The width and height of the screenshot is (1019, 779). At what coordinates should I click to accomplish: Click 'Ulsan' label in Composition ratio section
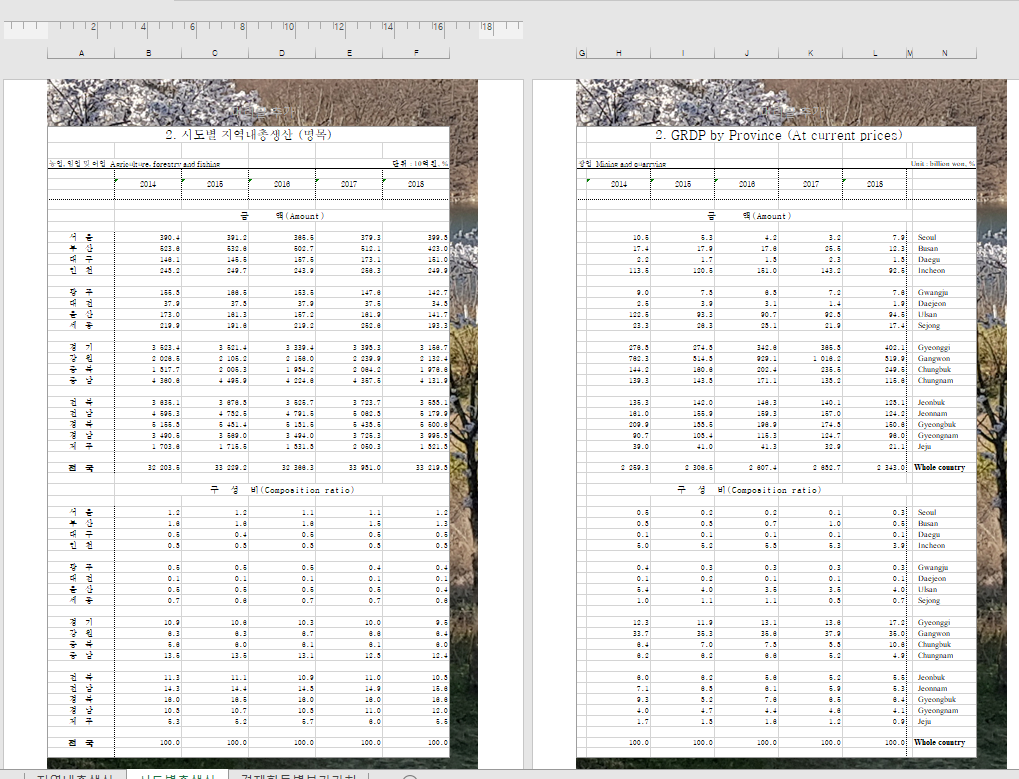[927, 589]
